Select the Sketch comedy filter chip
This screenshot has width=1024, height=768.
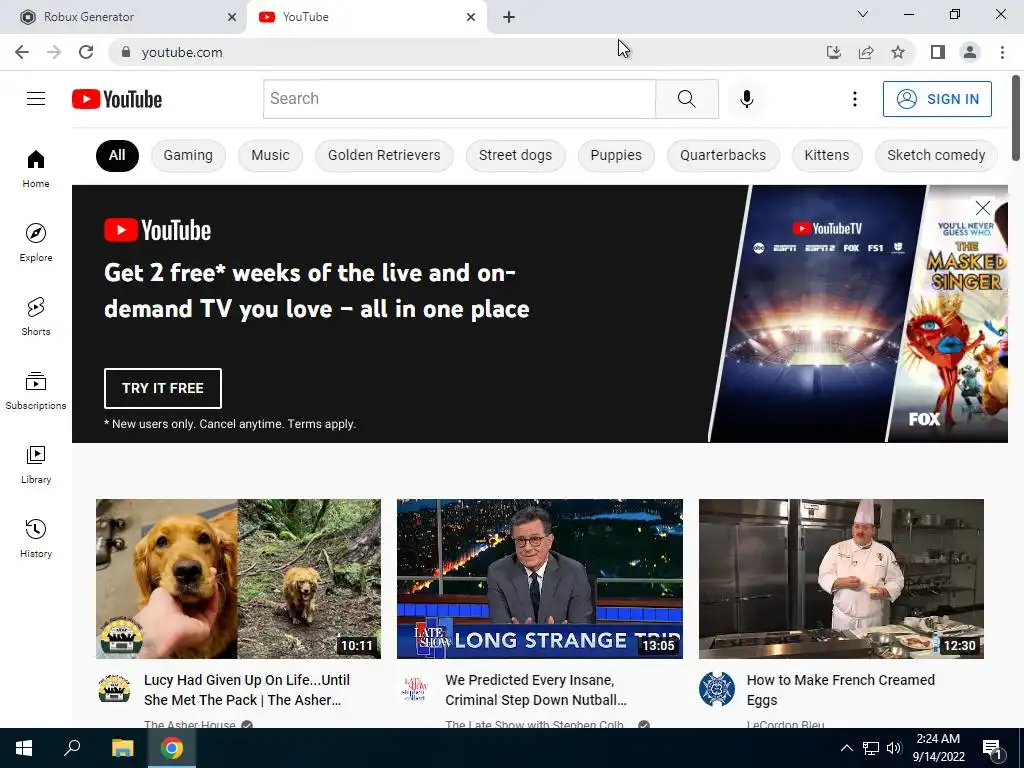[x=936, y=155]
